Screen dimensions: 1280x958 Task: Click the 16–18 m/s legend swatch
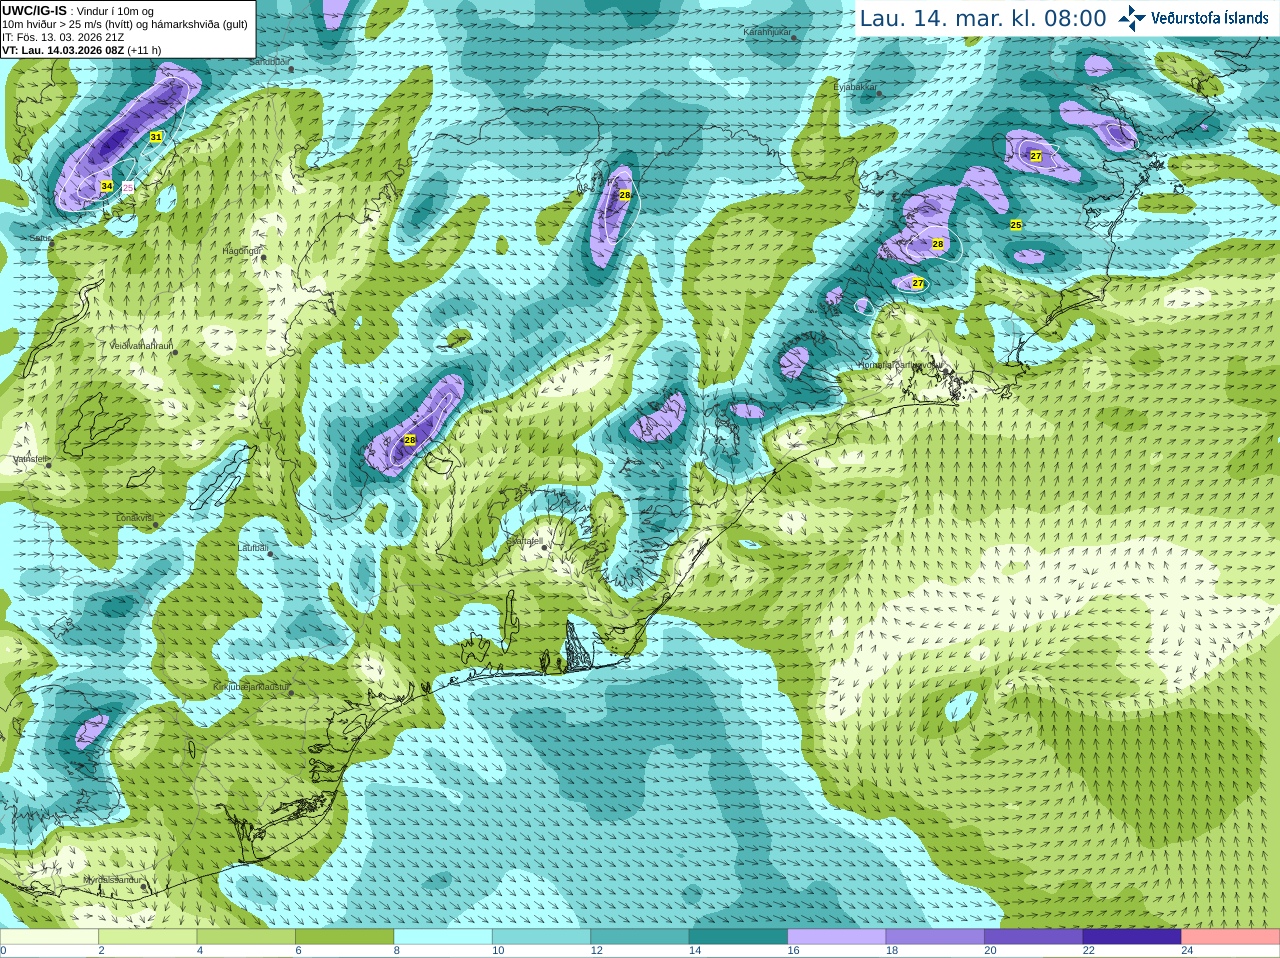click(x=837, y=937)
